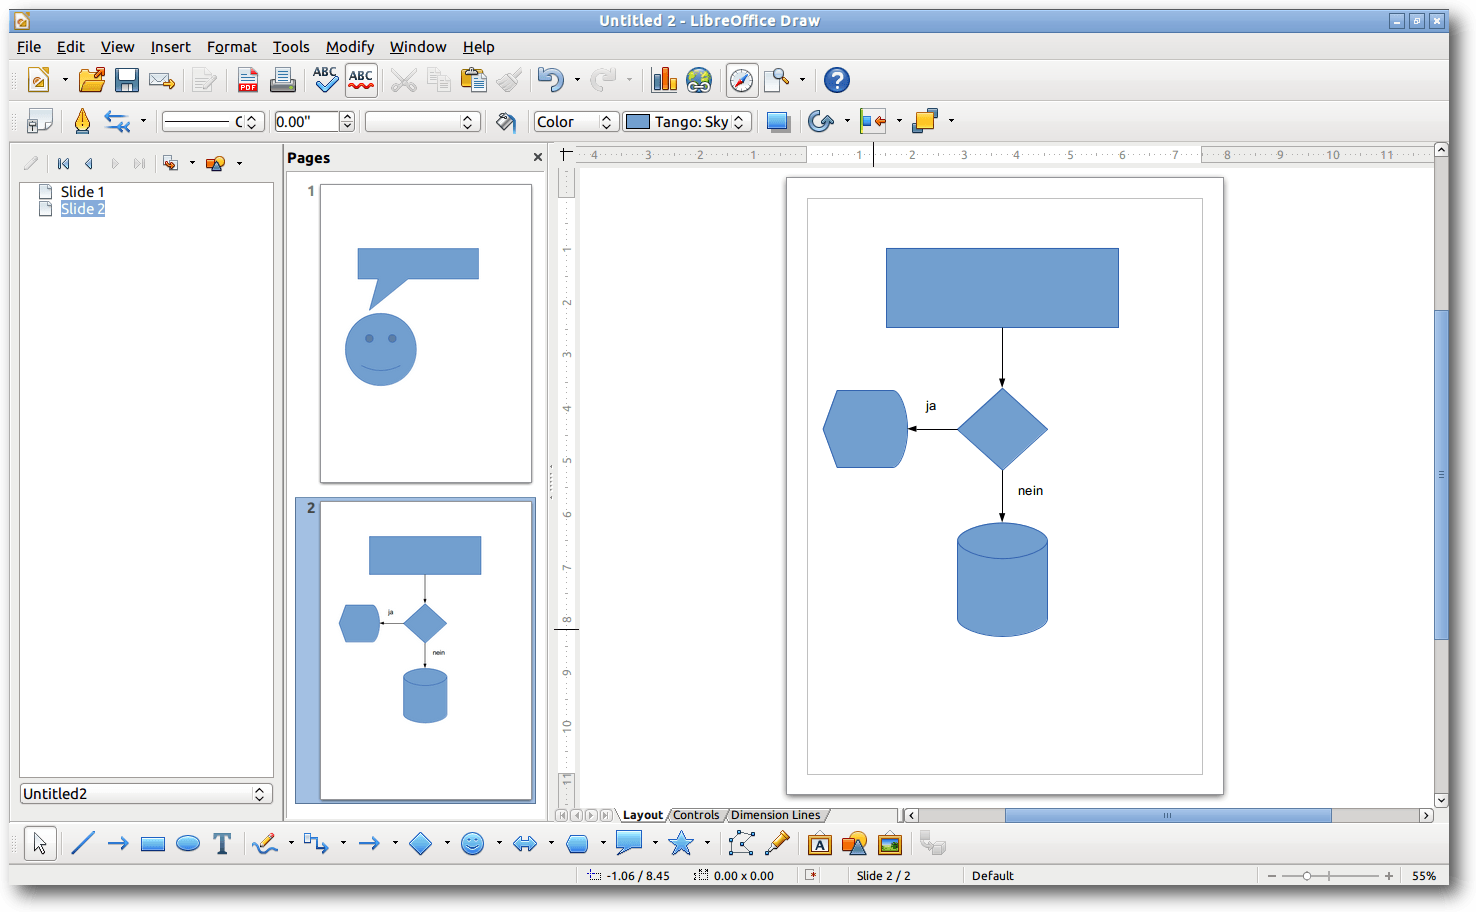
Task: Select the Rectangle tool
Action: (x=153, y=844)
